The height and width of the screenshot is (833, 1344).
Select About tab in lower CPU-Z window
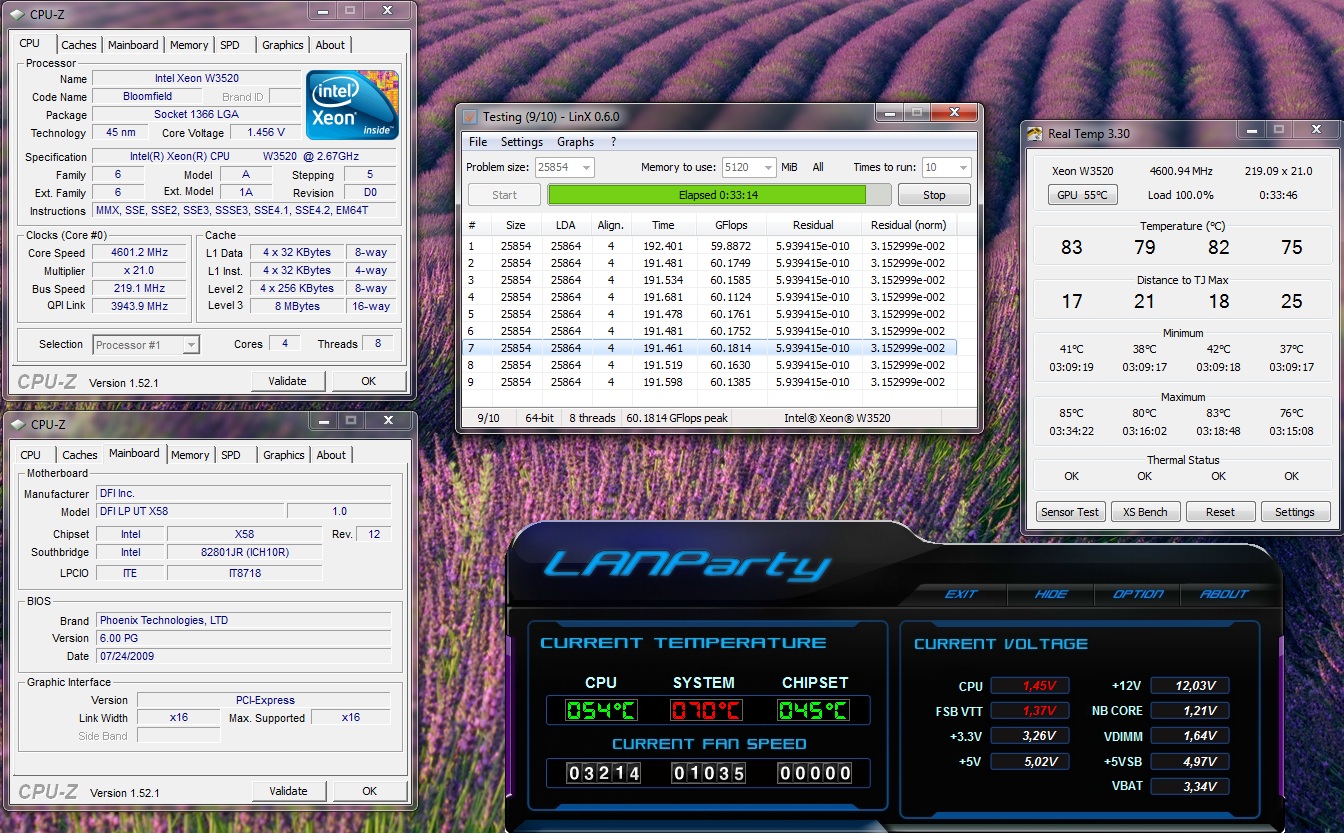click(331, 455)
